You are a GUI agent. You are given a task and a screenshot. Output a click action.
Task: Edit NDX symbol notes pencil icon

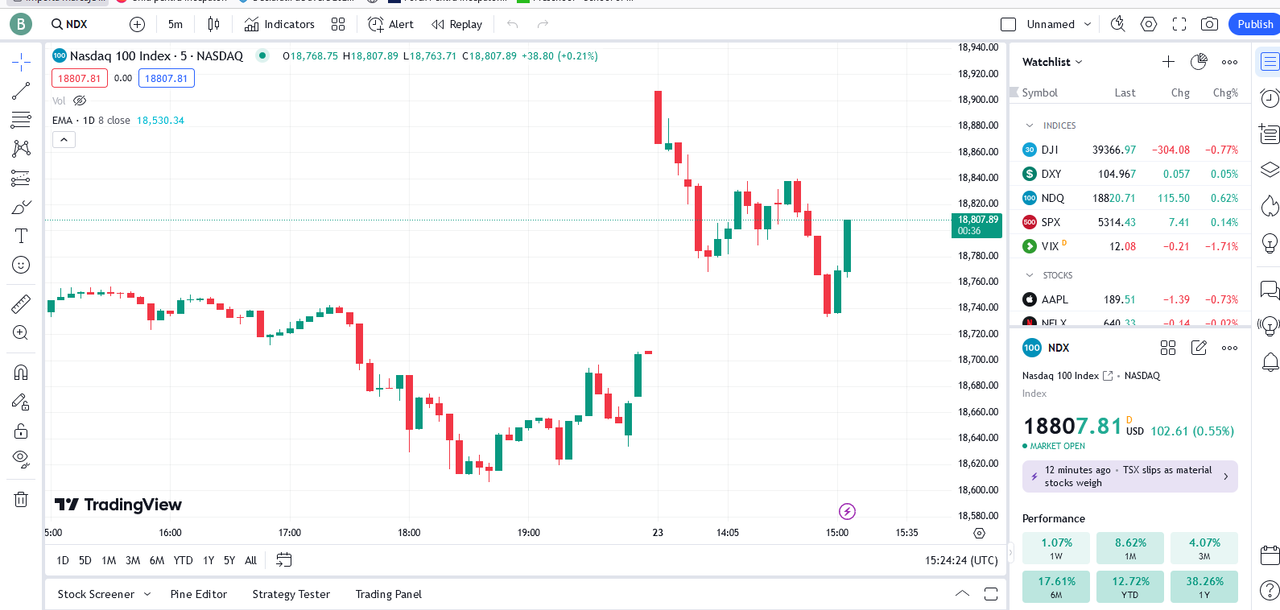click(x=1199, y=348)
